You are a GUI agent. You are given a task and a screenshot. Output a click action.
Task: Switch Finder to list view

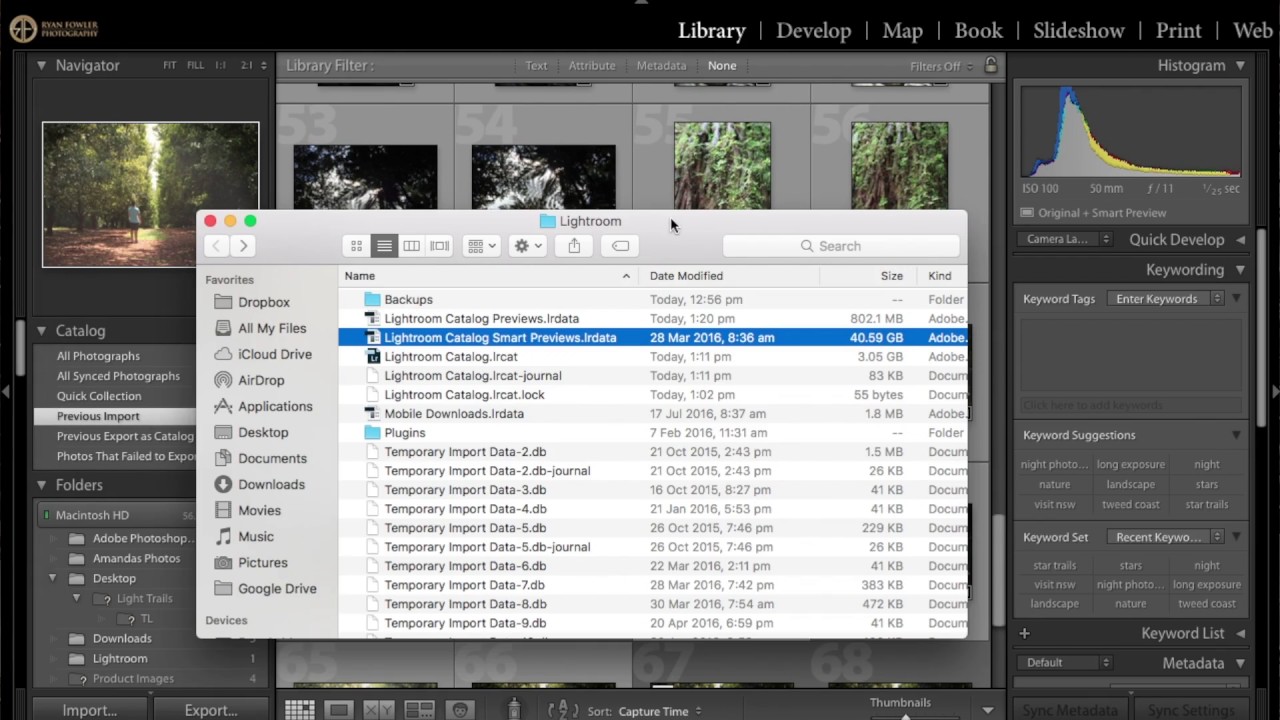[384, 246]
